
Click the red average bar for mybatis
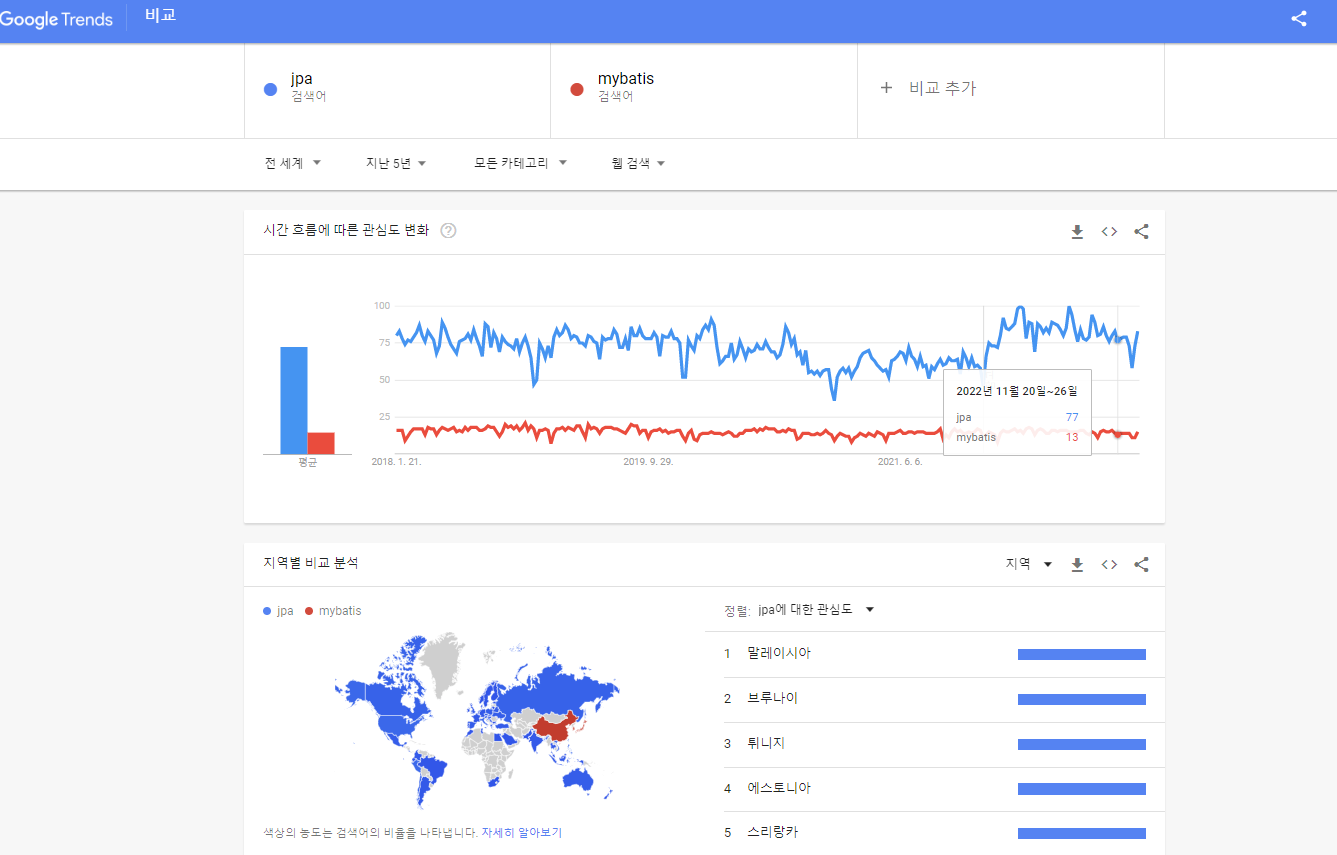point(321,443)
